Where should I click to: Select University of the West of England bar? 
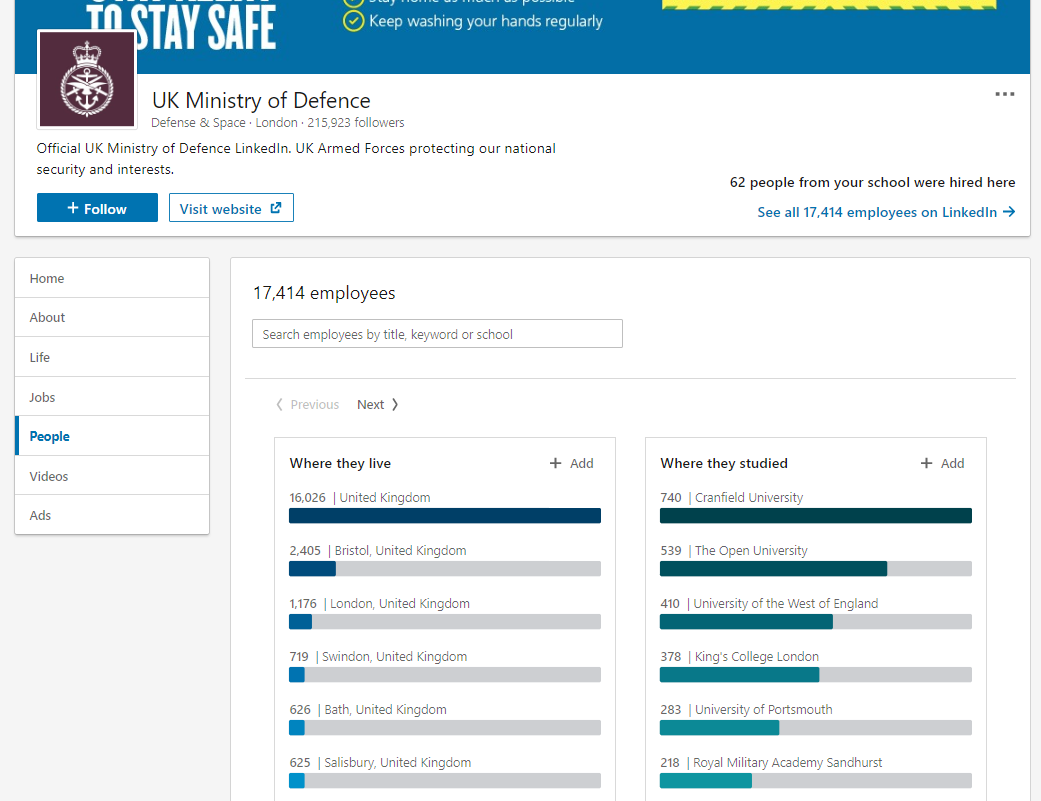pos(816,622)
